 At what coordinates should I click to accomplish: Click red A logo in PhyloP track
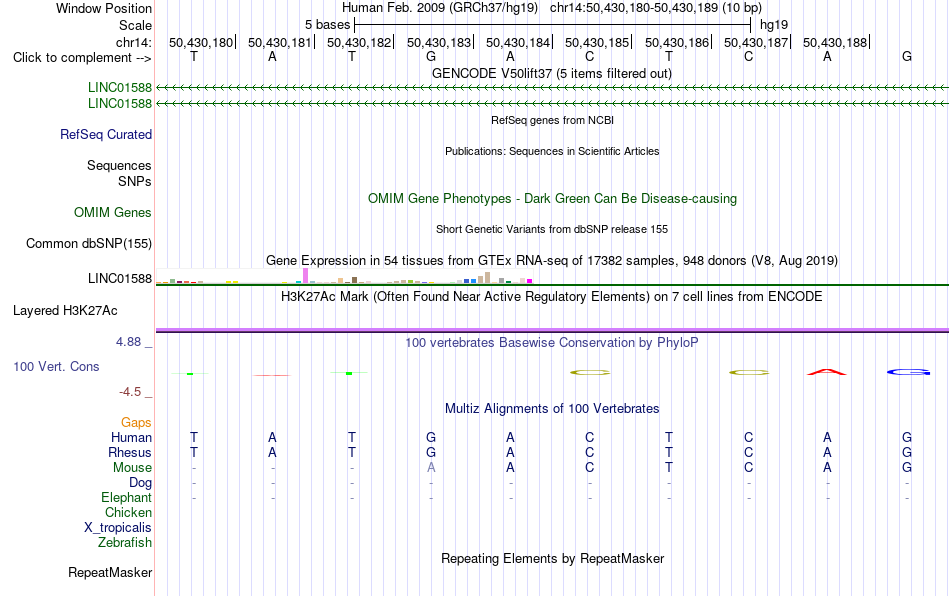click(x=827, y=372)
